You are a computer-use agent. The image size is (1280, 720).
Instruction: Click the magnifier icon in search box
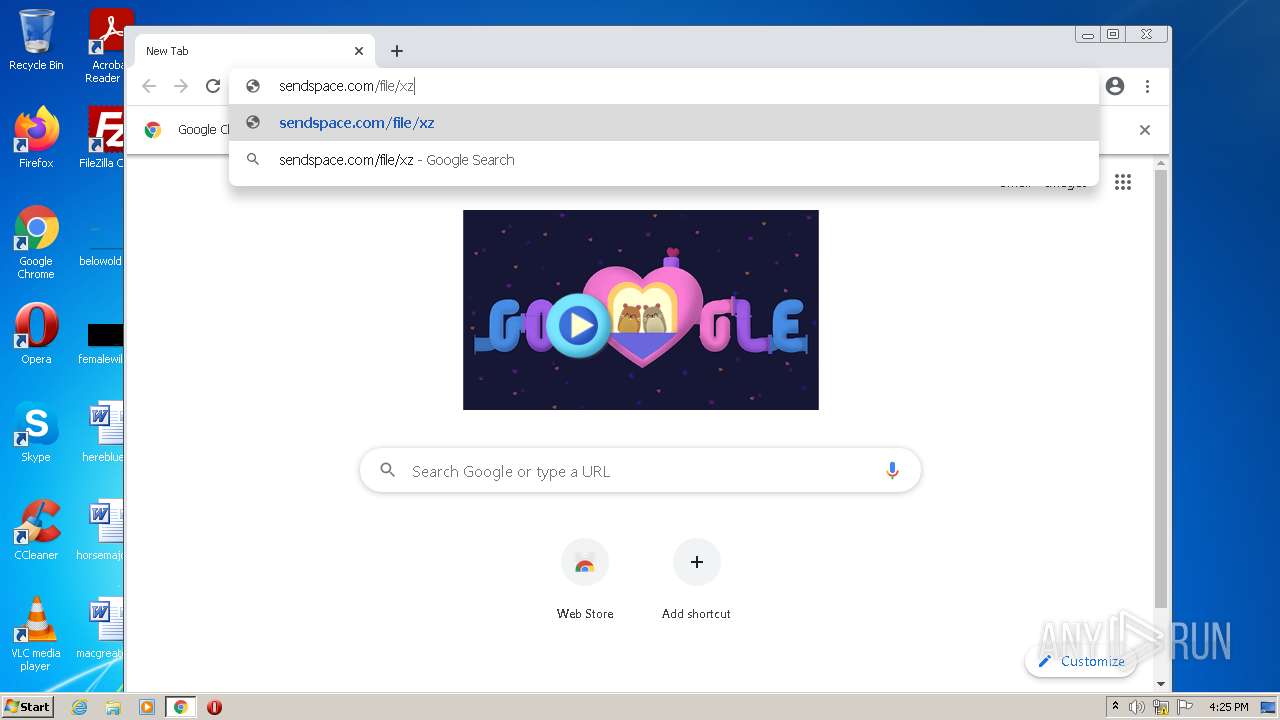click(388, 470)
